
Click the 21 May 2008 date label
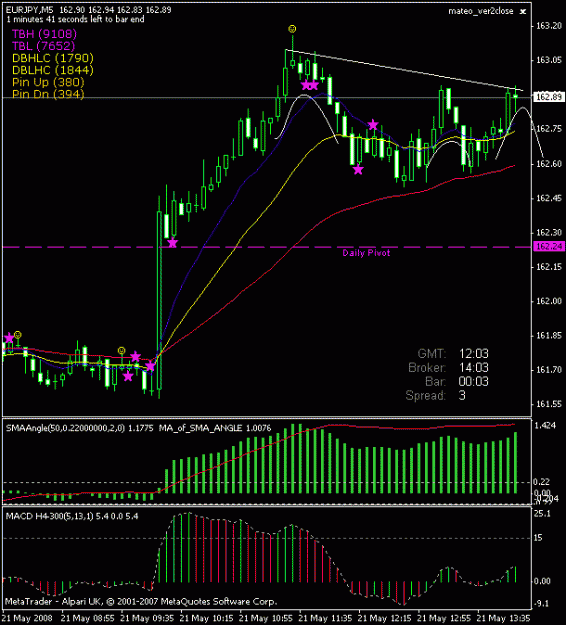tap(27, 618)
